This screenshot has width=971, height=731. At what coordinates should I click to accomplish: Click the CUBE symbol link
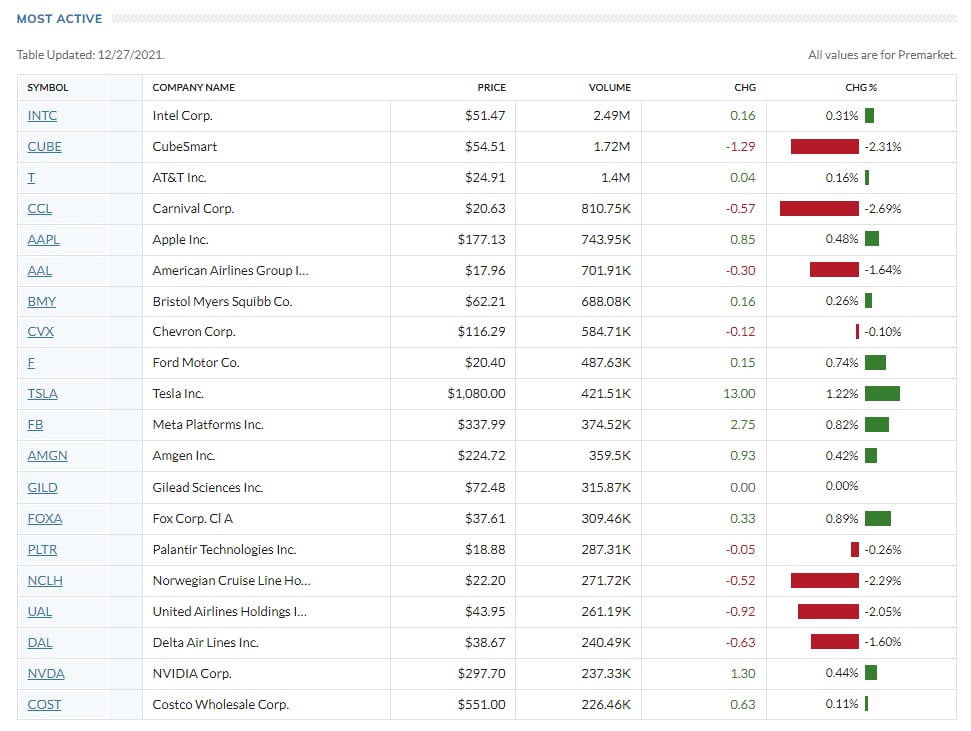click(x=44, y=147)
